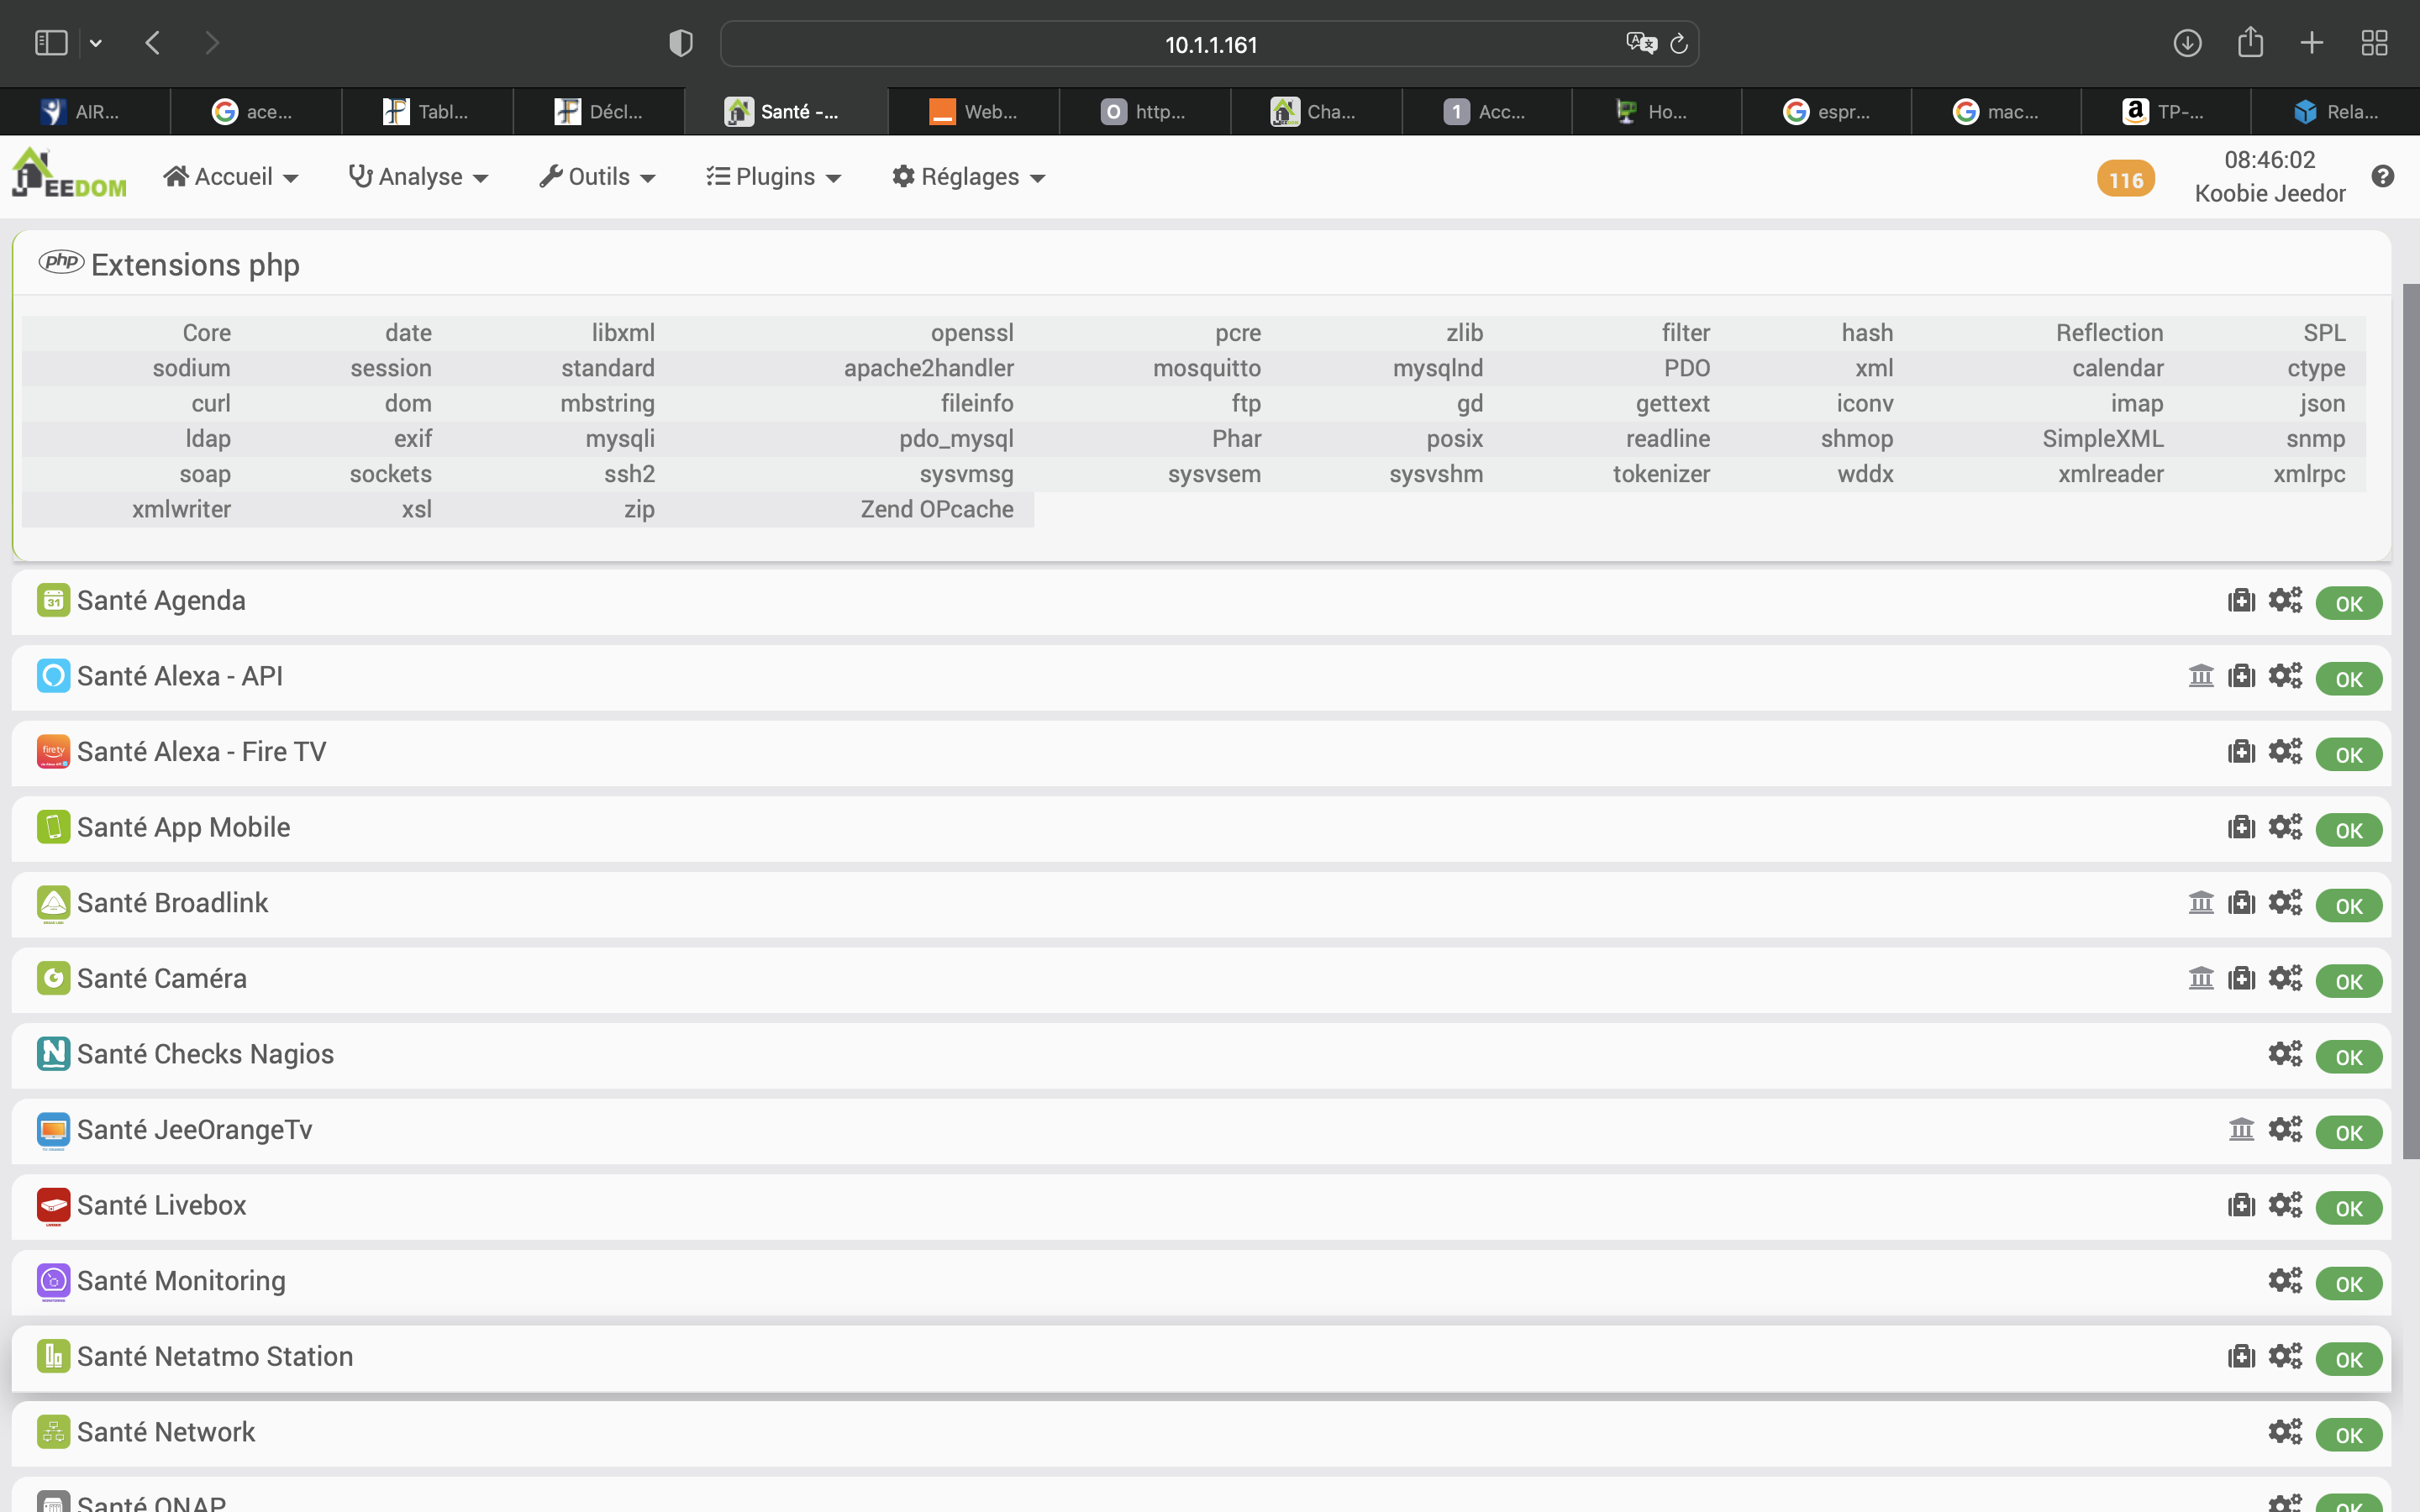Open gears icon for Santé Monitoring
The image size is (2420, 1512).
click(x=2284, y=1281)
